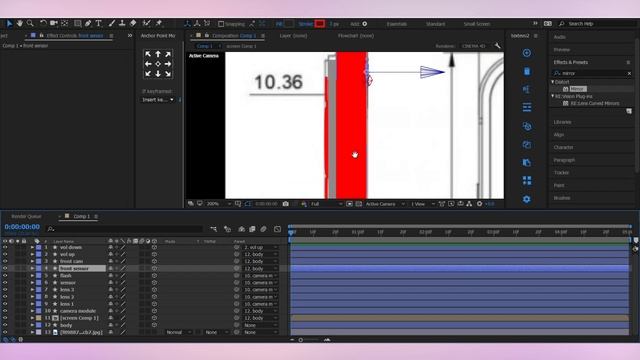Select the Clone Stamp tool
Viewport: 640px width, 360px height.
tap(122, 24)
